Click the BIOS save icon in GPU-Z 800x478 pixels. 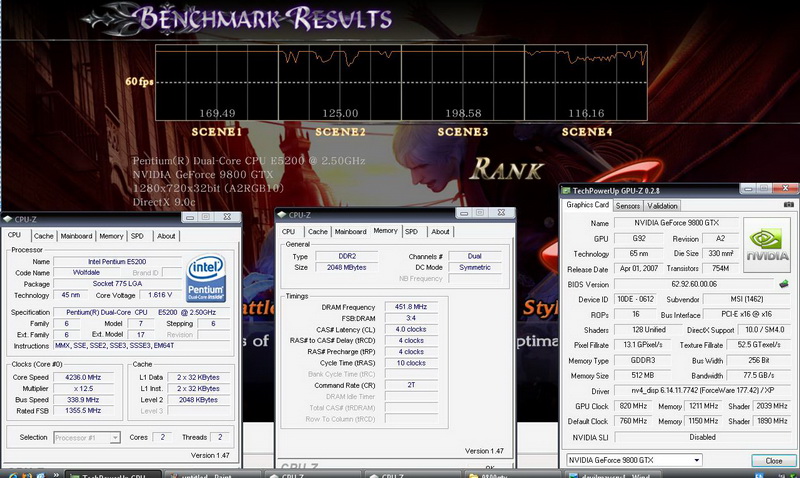pos(784,284)
